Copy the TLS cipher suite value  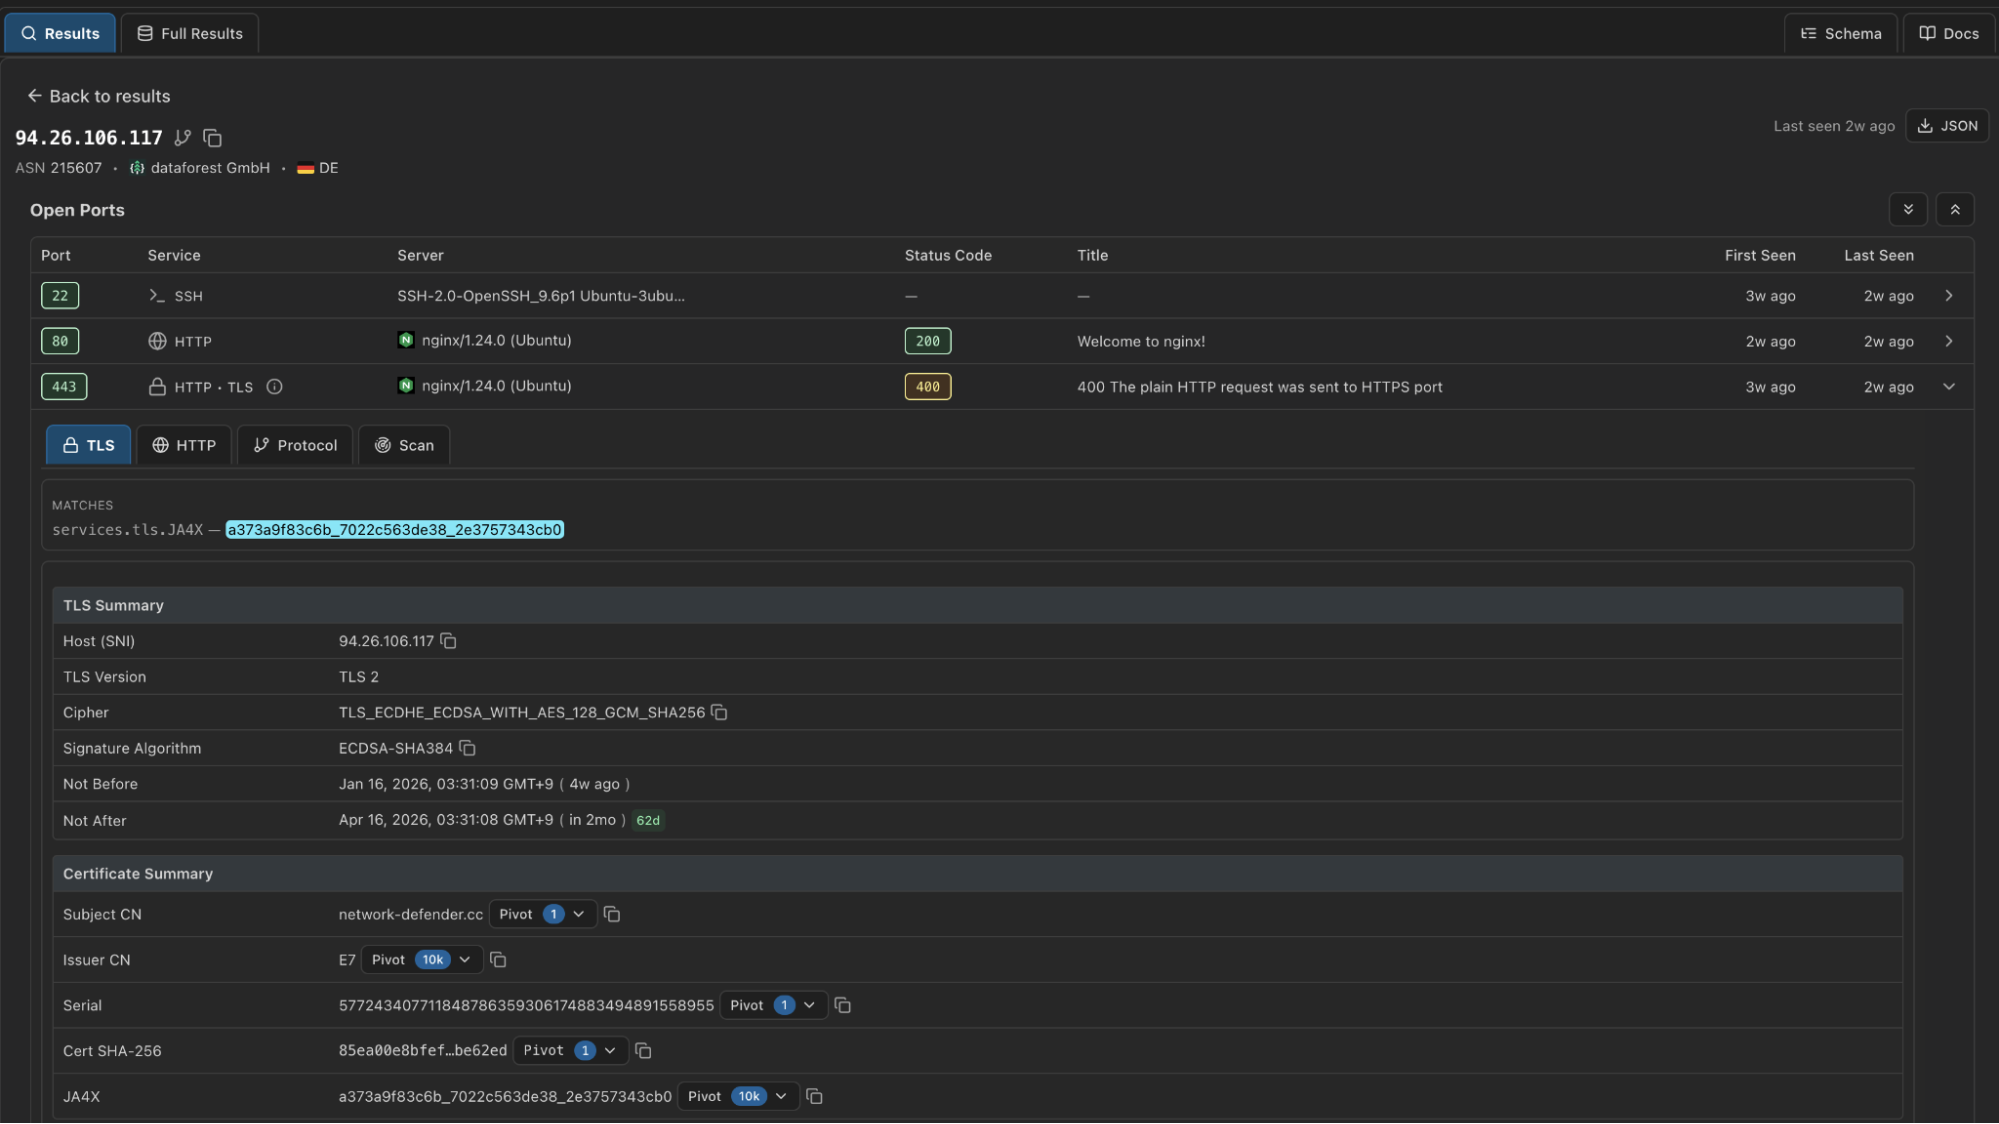719,712
